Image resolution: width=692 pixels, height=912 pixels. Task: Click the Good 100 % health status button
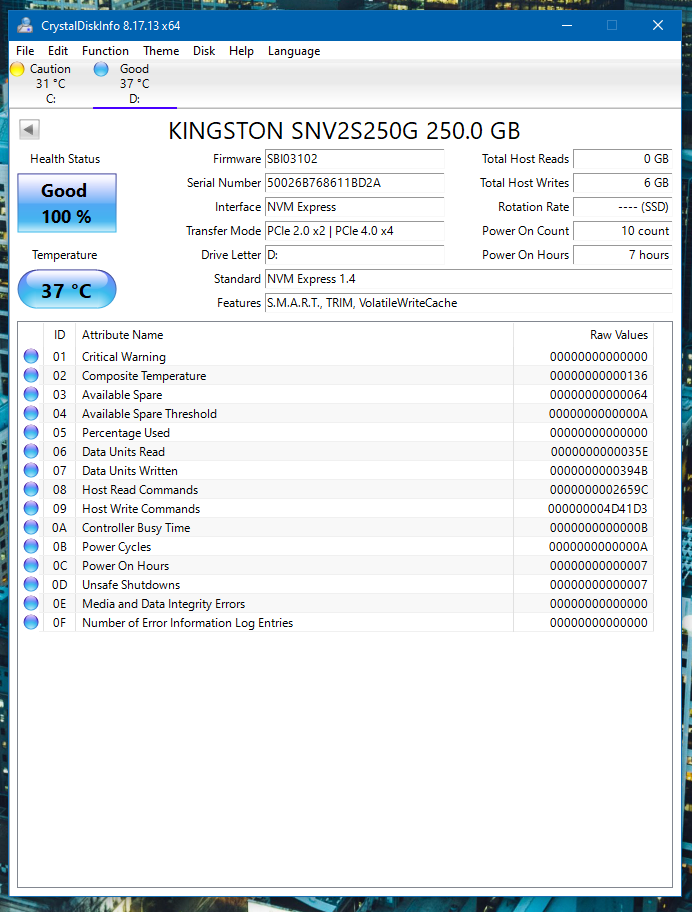point(67,203)
